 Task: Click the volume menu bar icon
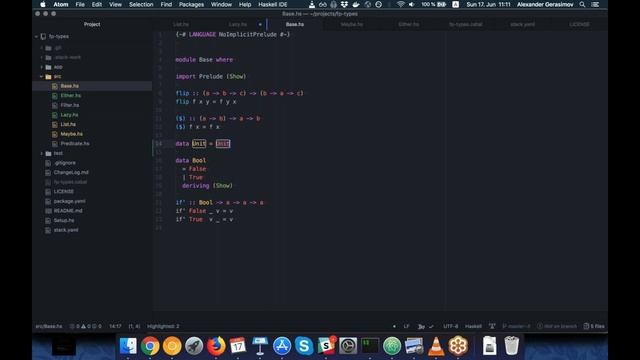411,4
